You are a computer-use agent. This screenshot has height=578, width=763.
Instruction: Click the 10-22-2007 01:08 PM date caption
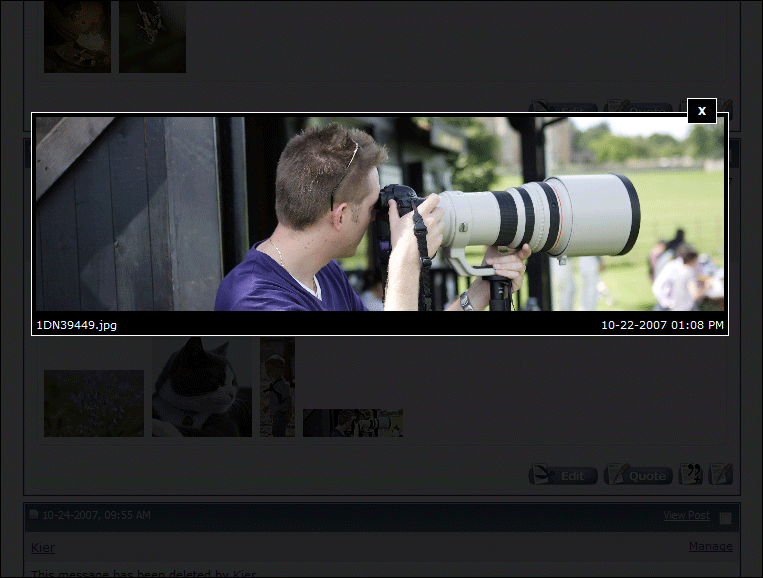tap(662, 325)
